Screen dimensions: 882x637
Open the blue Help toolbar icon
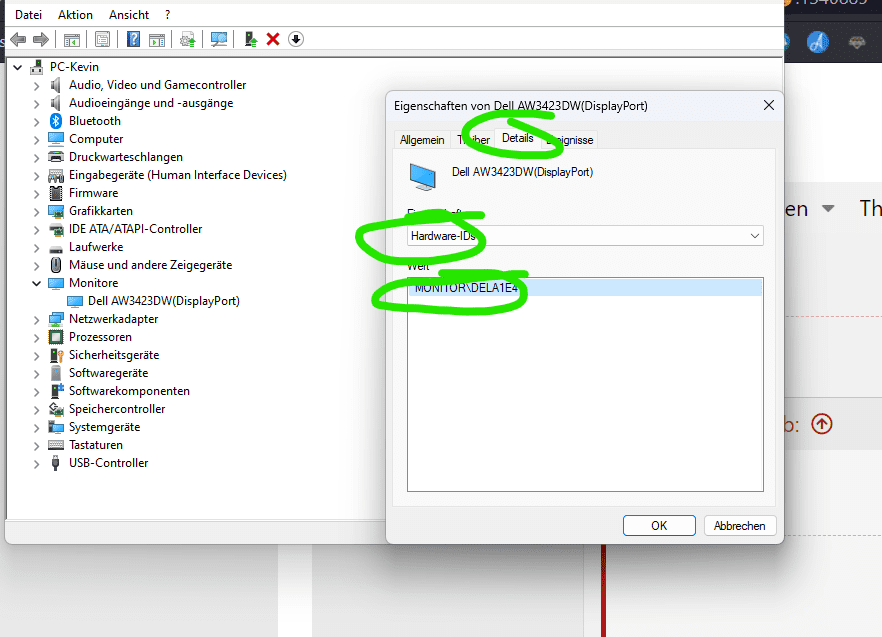click(x=133, y=39)
